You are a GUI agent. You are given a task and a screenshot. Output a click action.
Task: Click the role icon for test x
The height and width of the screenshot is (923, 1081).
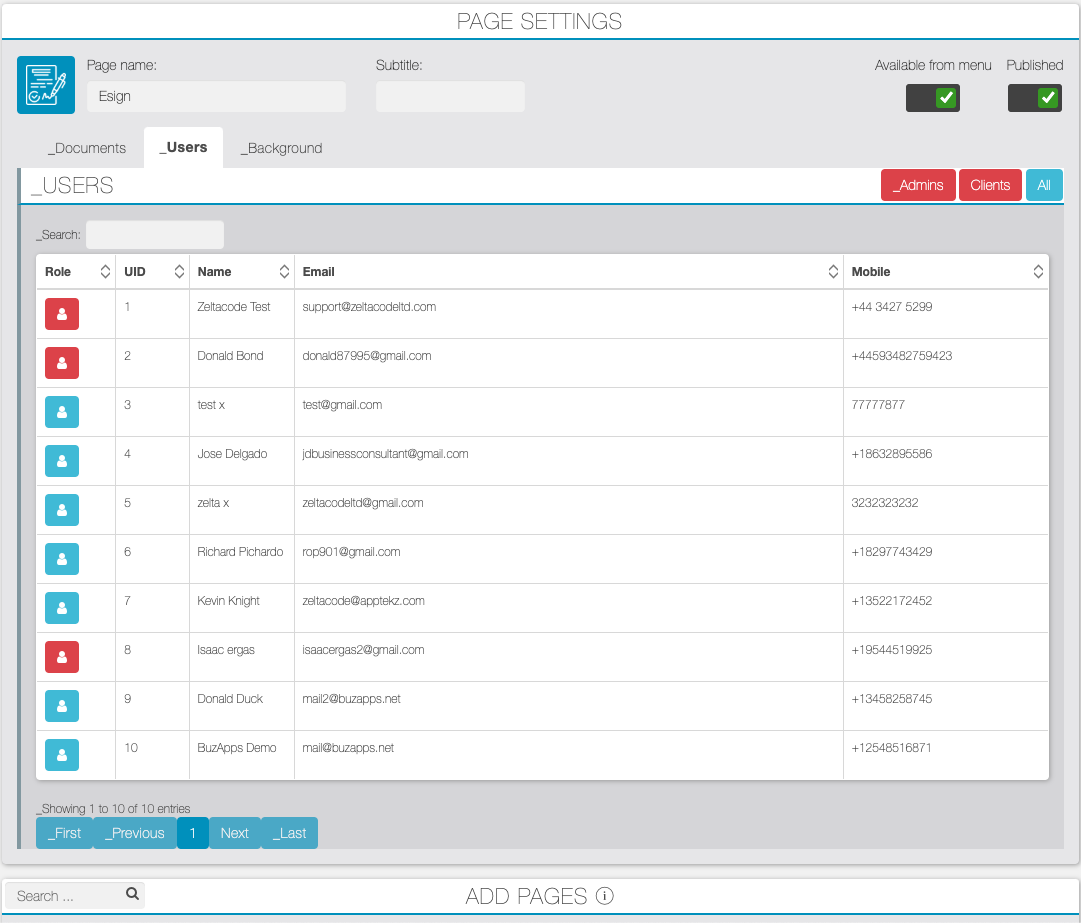(x=62, y=412)
